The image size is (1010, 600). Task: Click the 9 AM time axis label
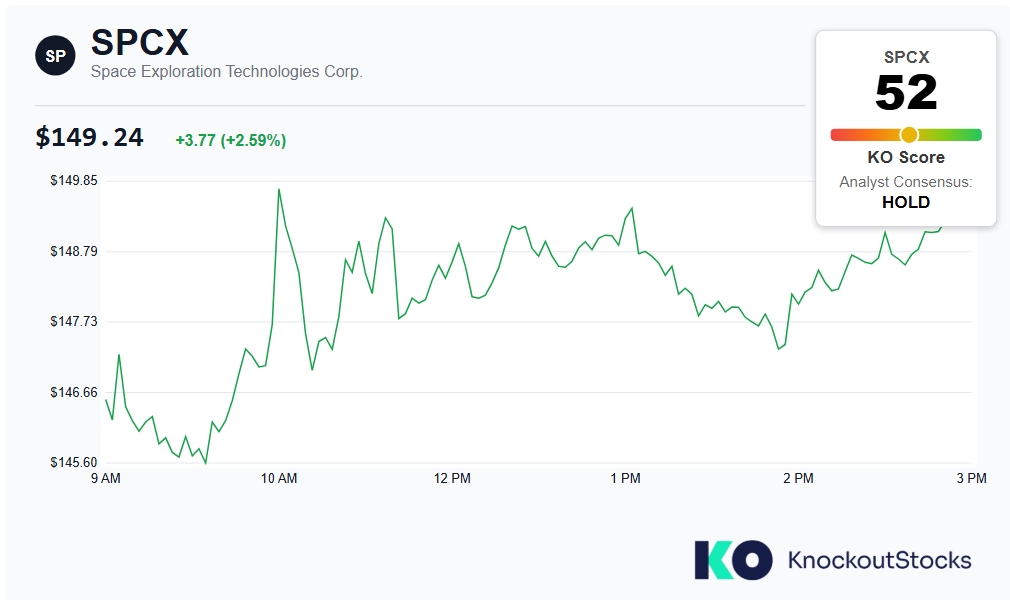click(106, 478)
